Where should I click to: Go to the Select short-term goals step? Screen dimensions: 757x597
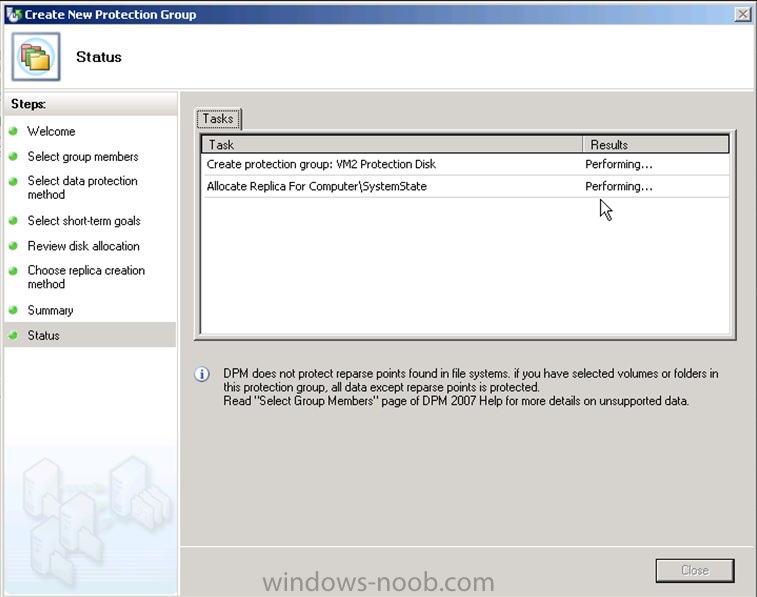click(84, 221)
